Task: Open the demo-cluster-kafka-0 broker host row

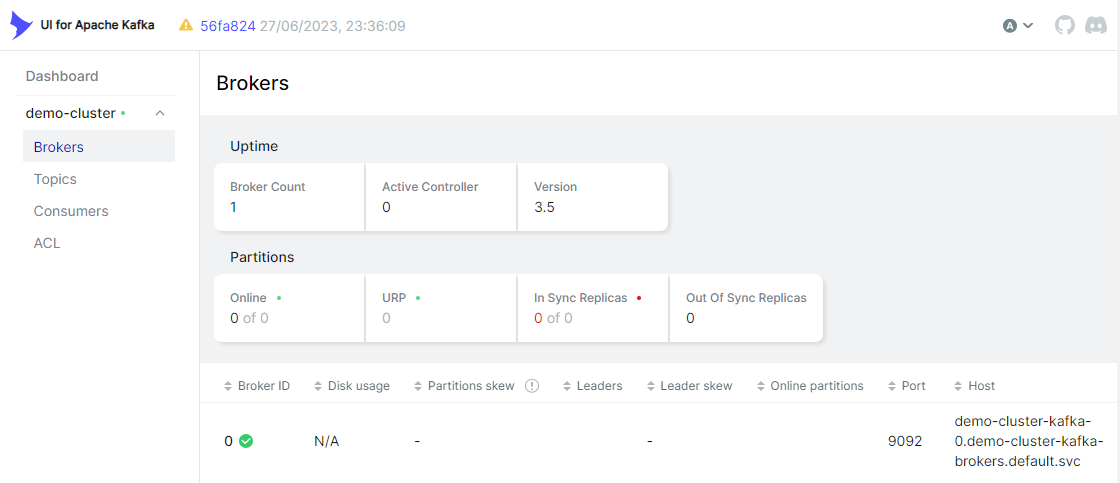Action: tap(1028, 441)
